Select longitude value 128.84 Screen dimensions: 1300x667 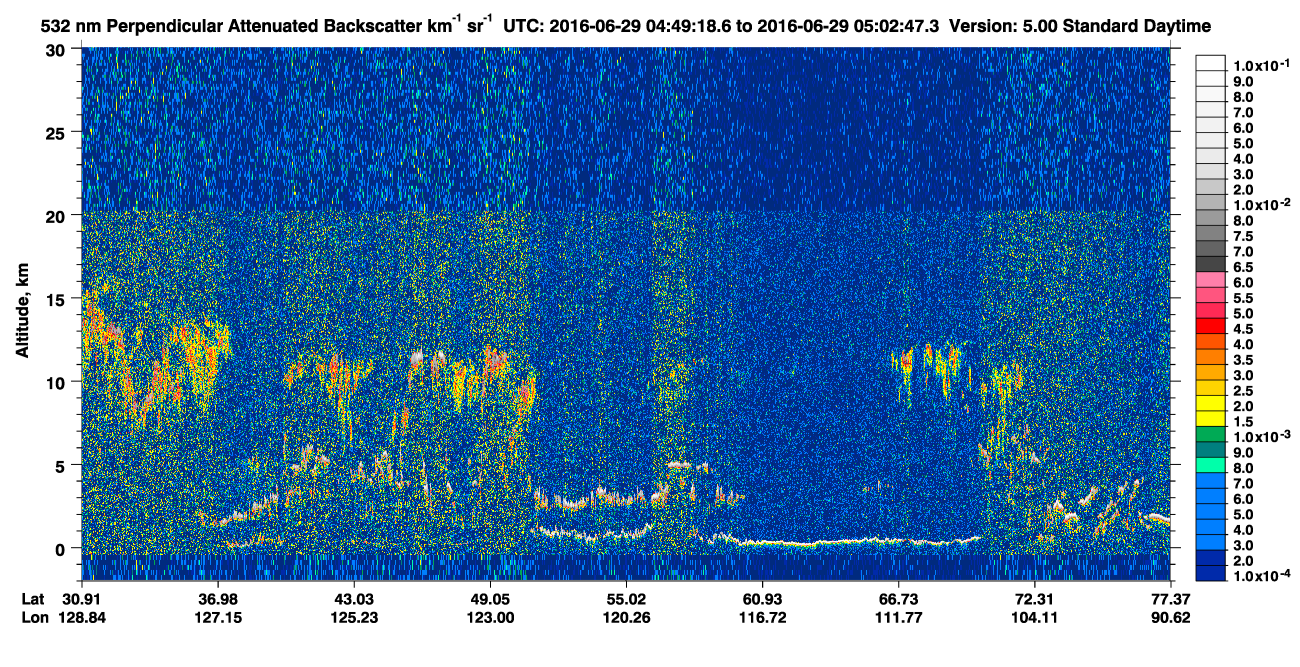82,618
